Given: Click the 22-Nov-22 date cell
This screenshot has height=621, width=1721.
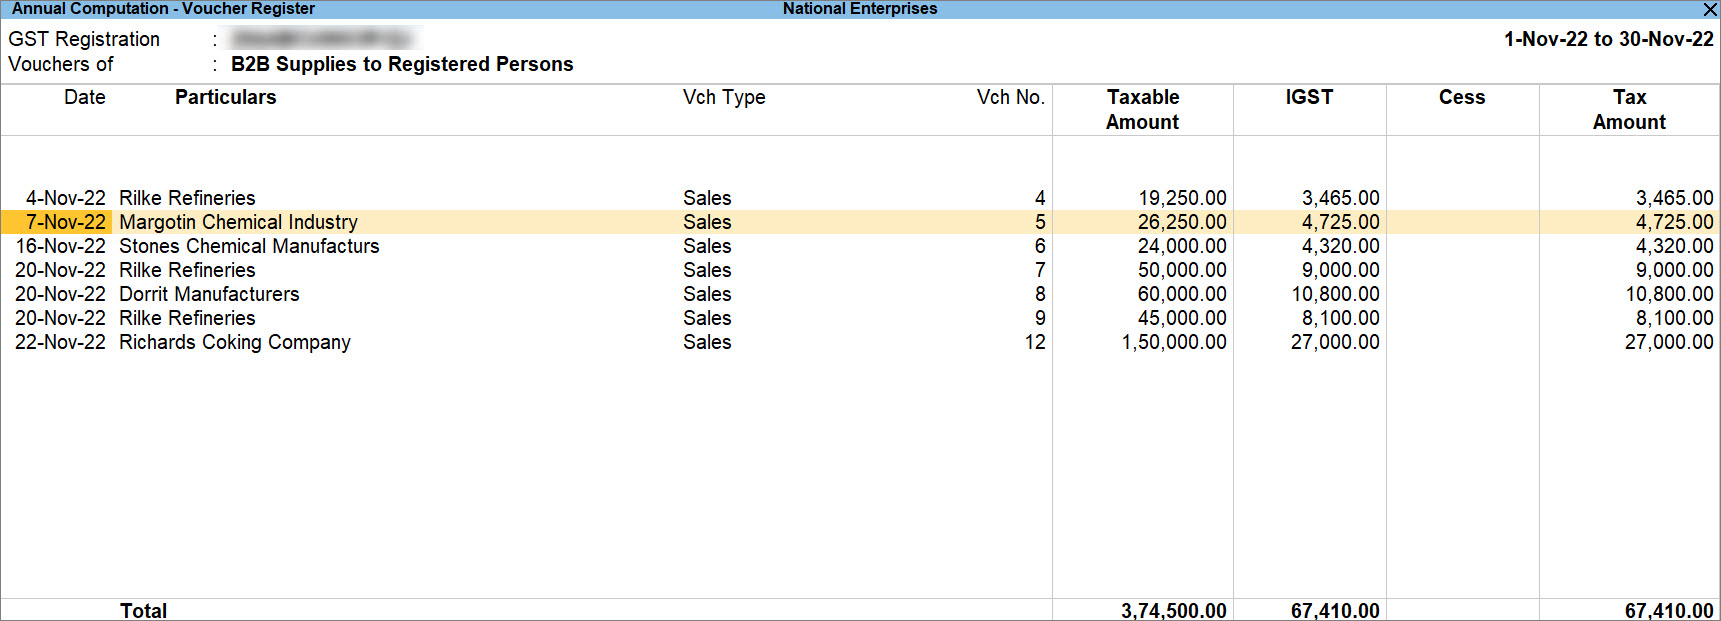Looking at the screenshot, I should (x=60, y=342).
